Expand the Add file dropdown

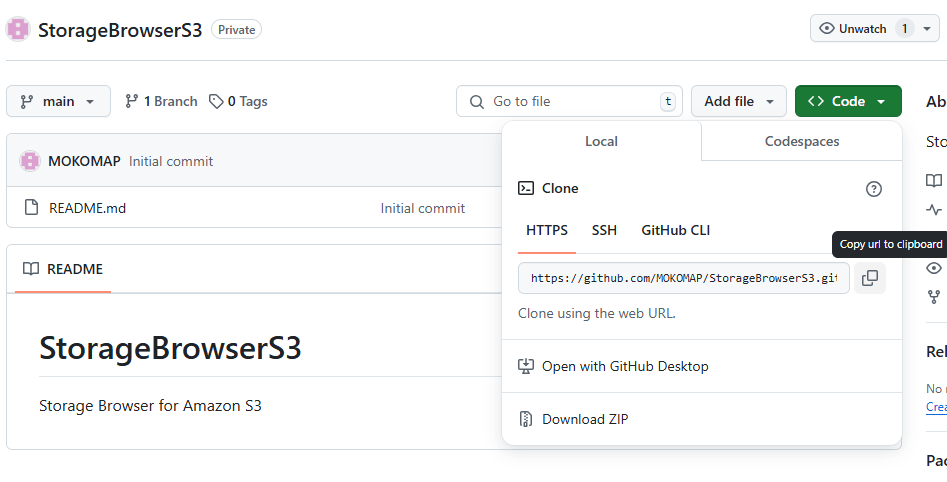coord(739,101)
